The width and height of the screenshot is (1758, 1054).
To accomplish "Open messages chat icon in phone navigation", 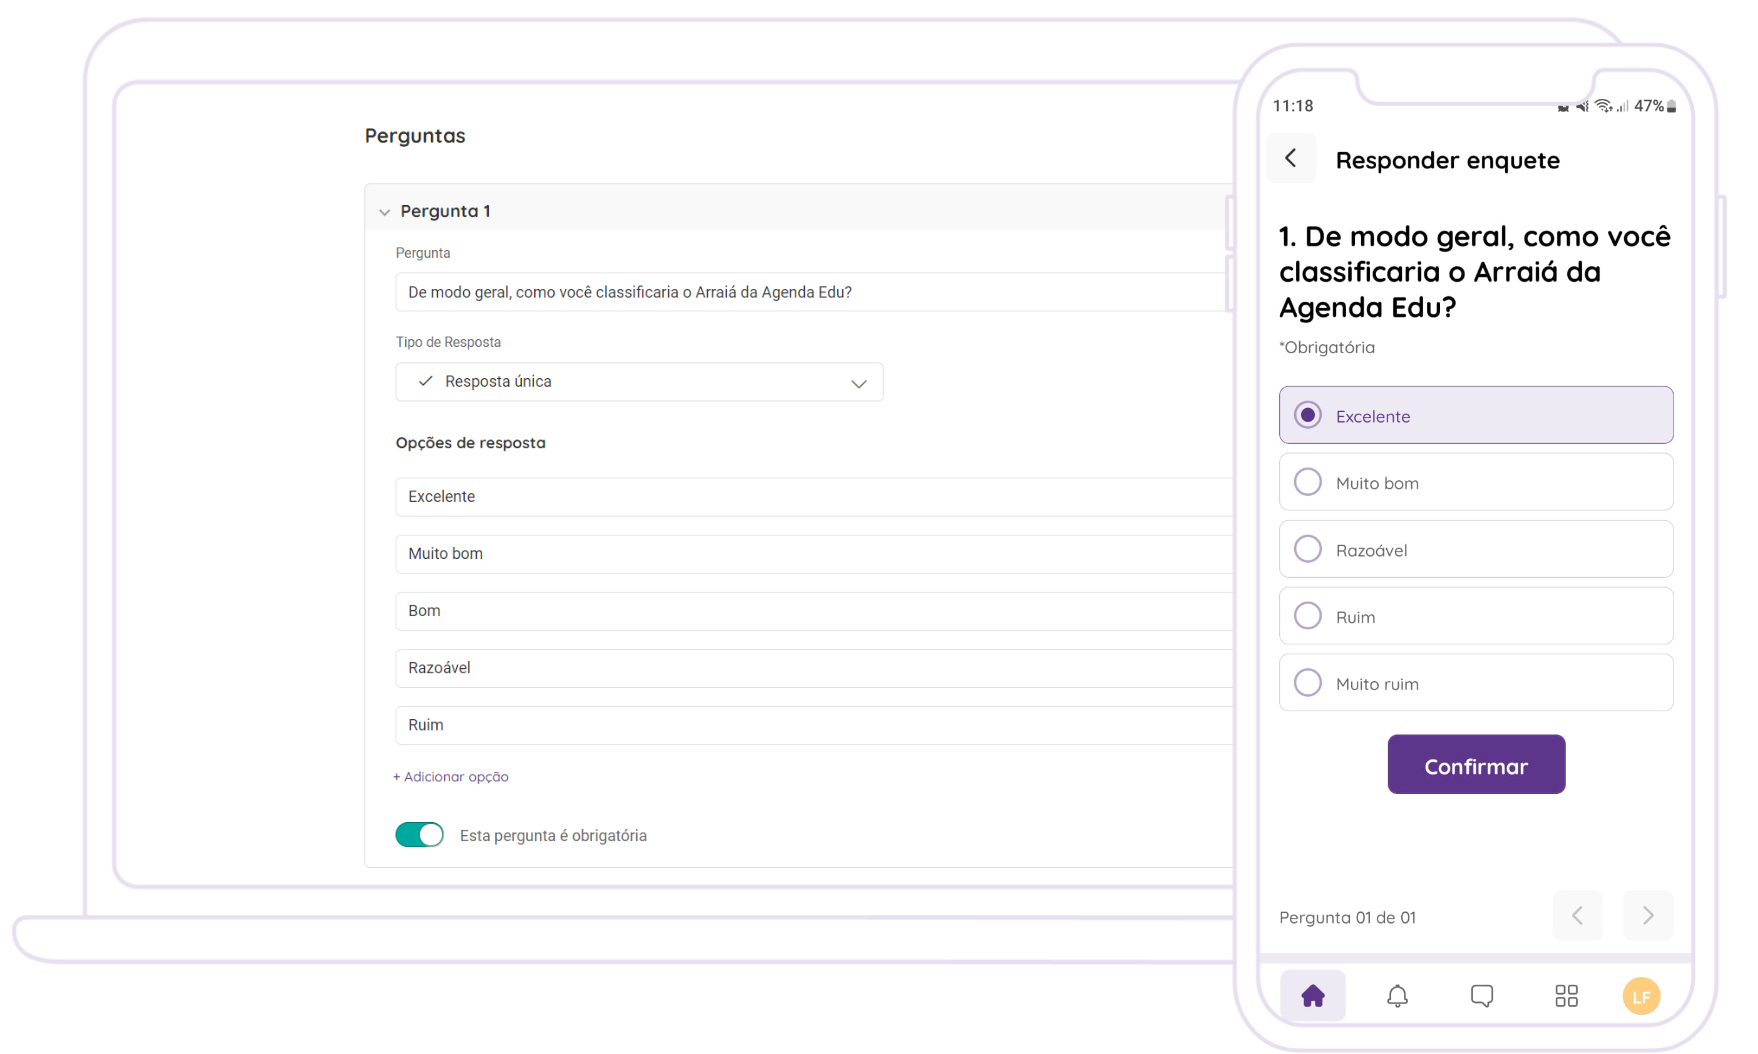I will point(1482,995).
